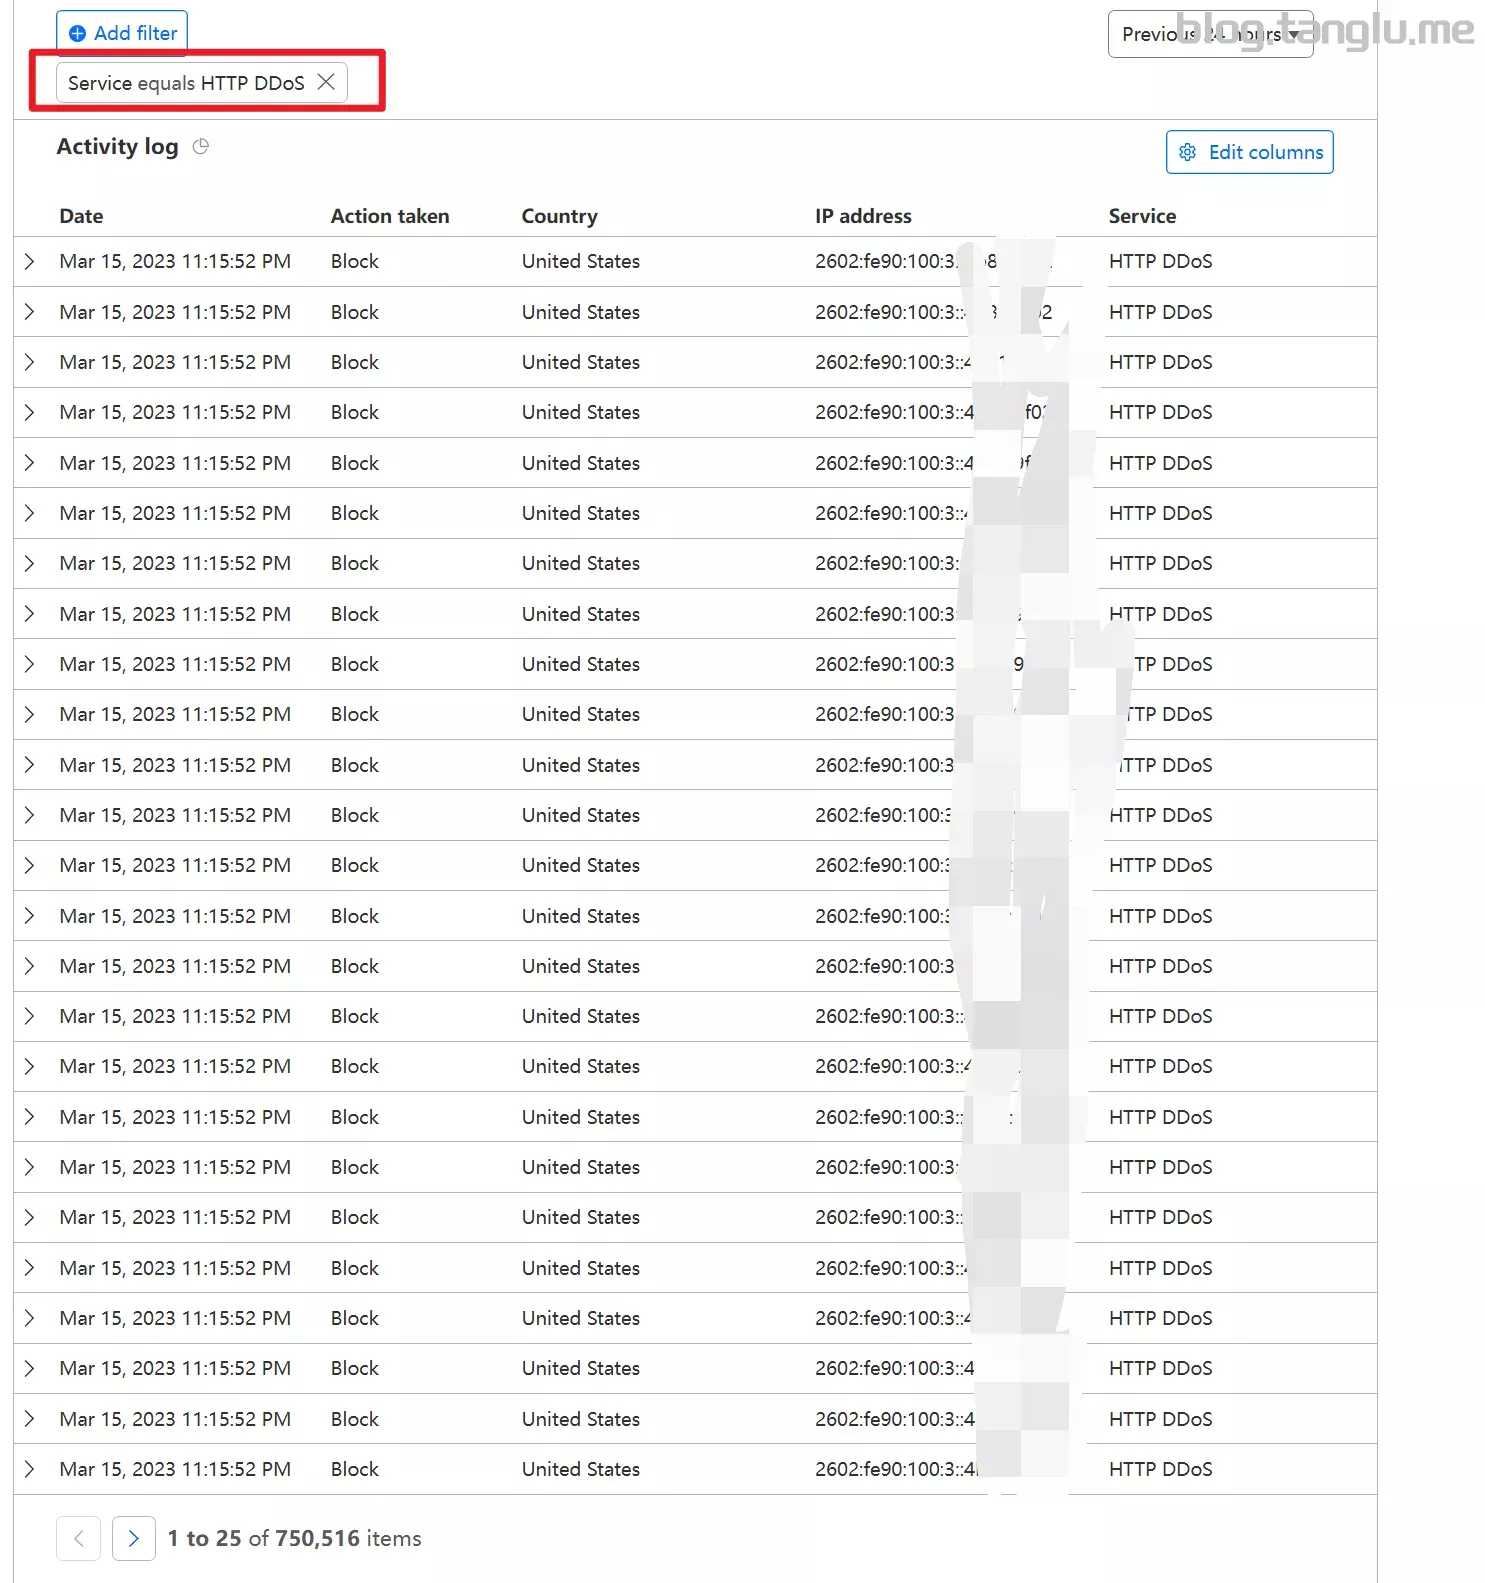Click the chart icon beside Activity log
This screenshot has height=1583, width=1485.
coord(201,147)
